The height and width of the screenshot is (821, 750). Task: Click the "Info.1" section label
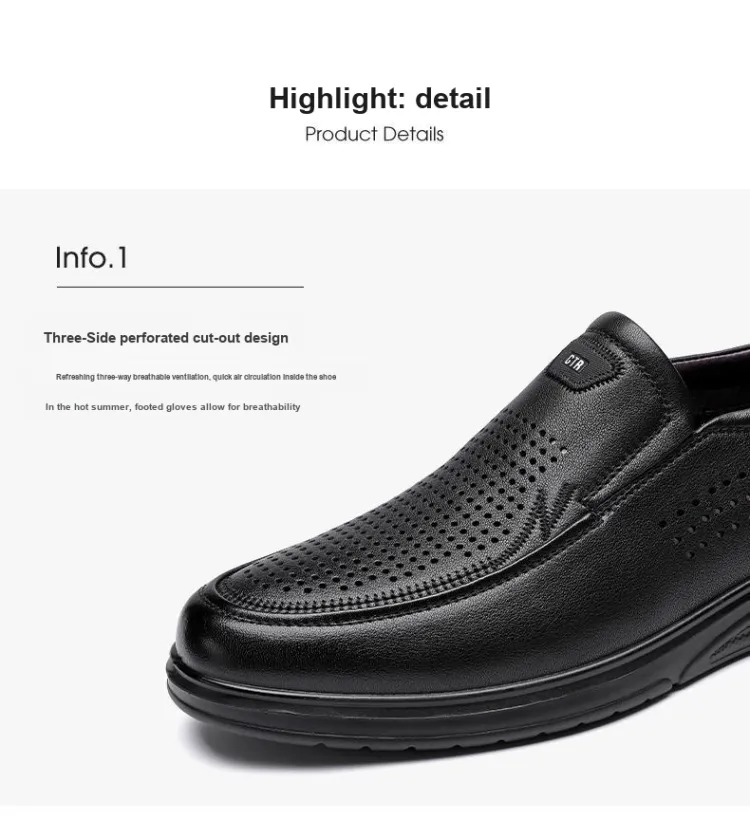[x=91, y=258]
